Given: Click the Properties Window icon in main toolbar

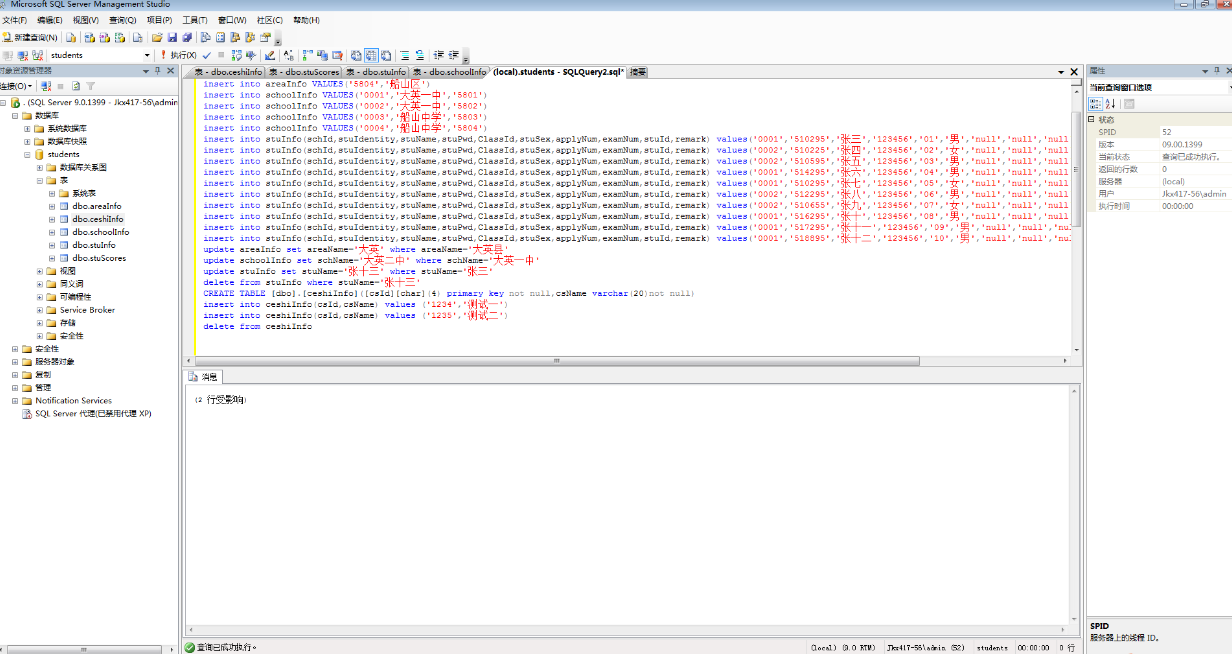Looking at the screenshot, I should click(x=265, y=37).
